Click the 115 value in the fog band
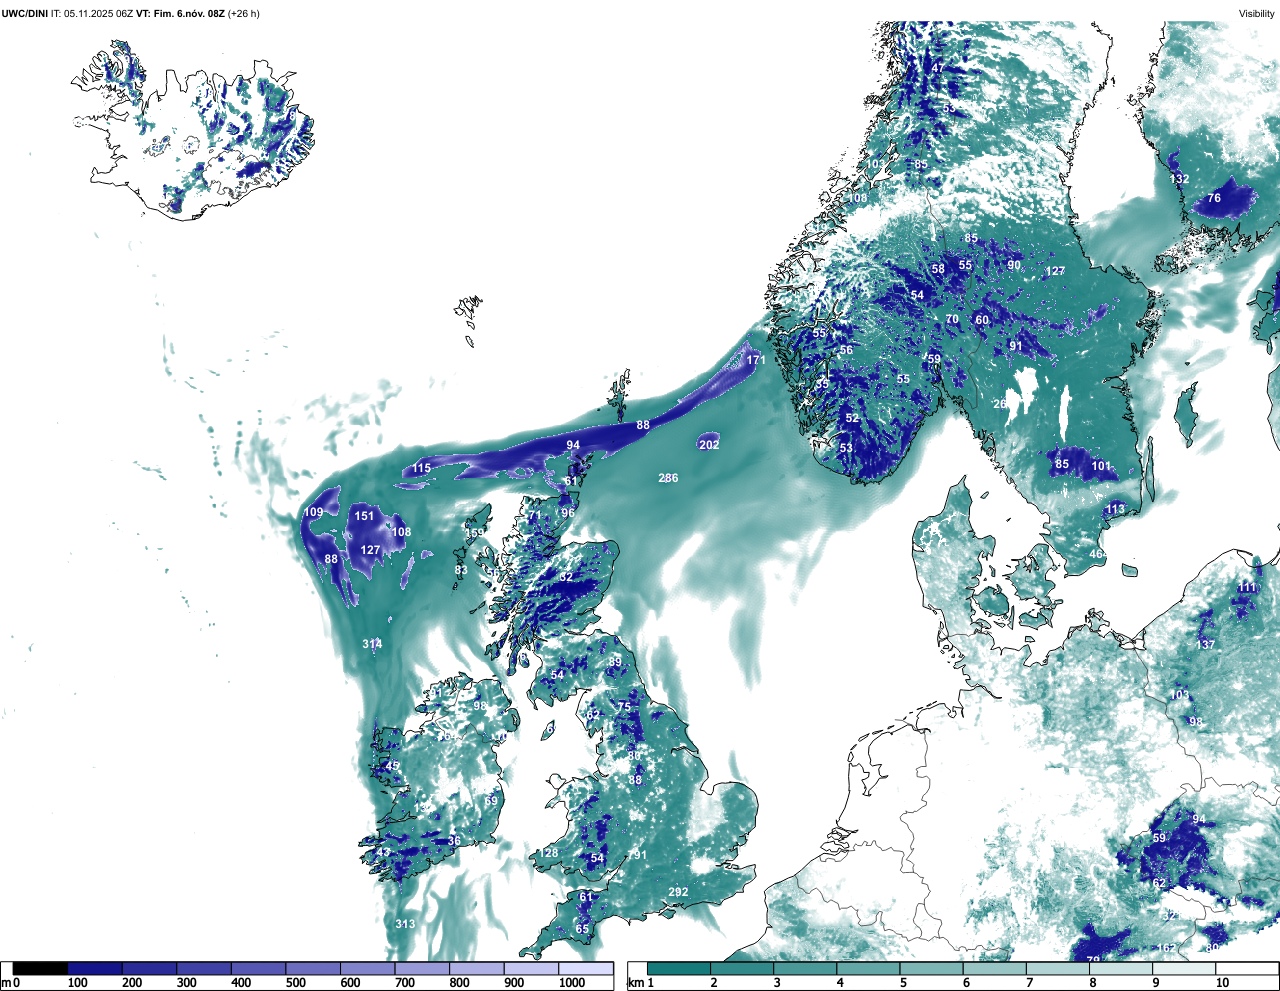This screenshot has height=991, width=1280. pyautogui.click(x=421, y=468)
